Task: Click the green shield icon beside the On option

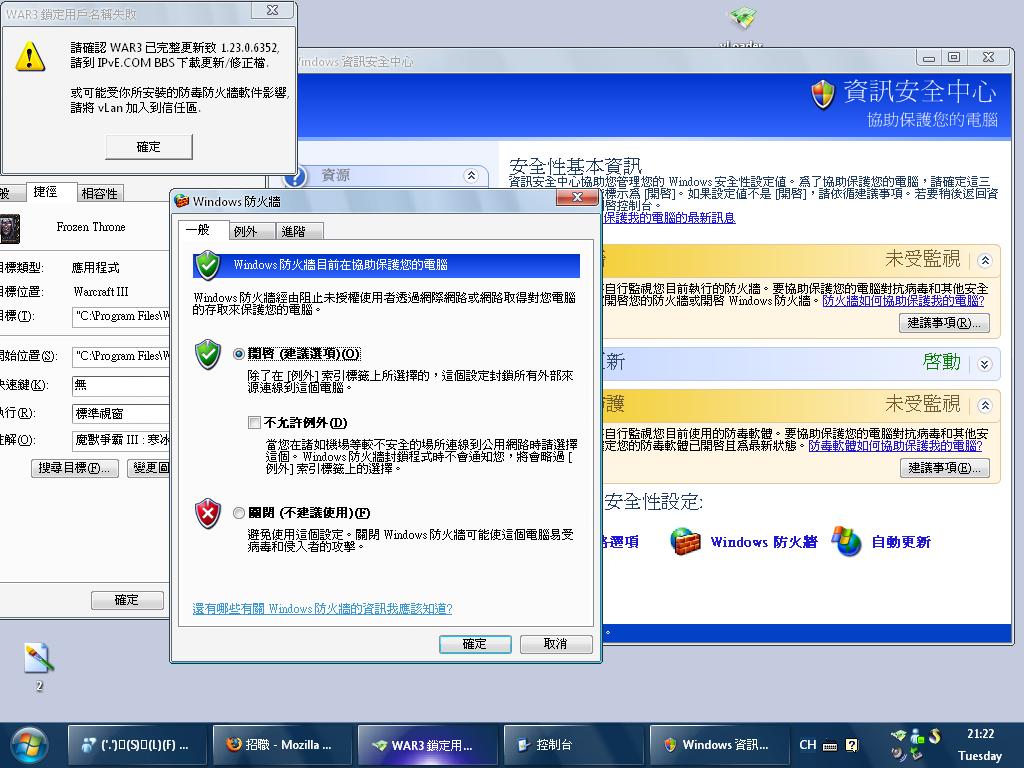Action: click(208, 354)
